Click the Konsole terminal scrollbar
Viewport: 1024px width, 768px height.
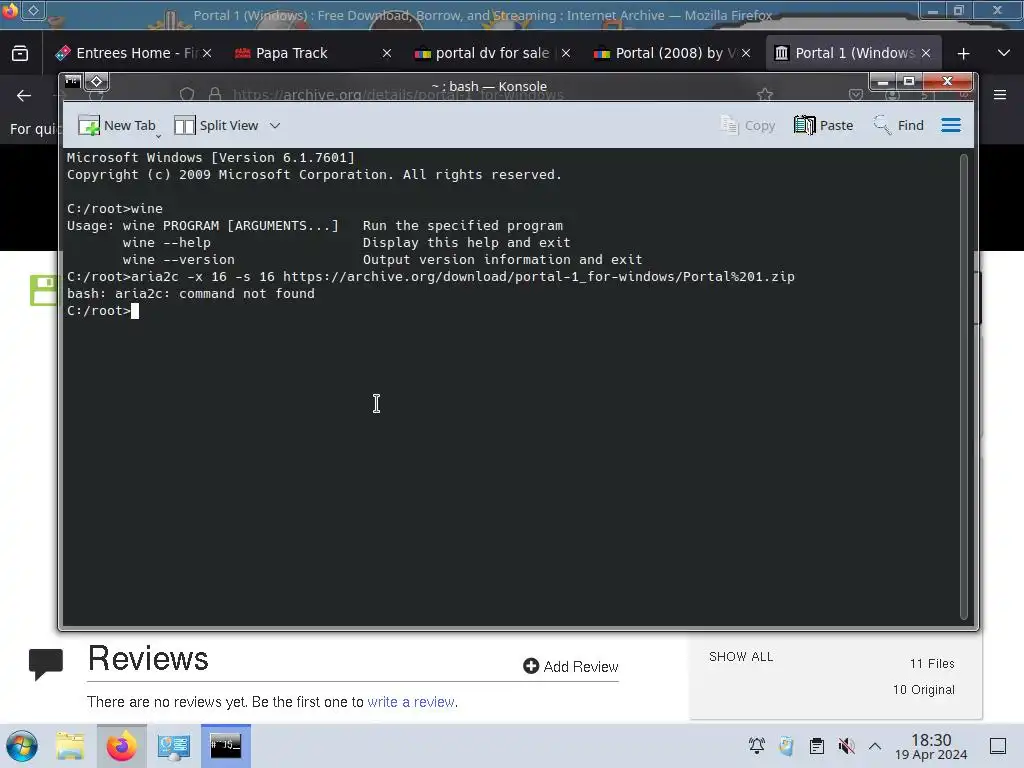[x=964, y=387]
